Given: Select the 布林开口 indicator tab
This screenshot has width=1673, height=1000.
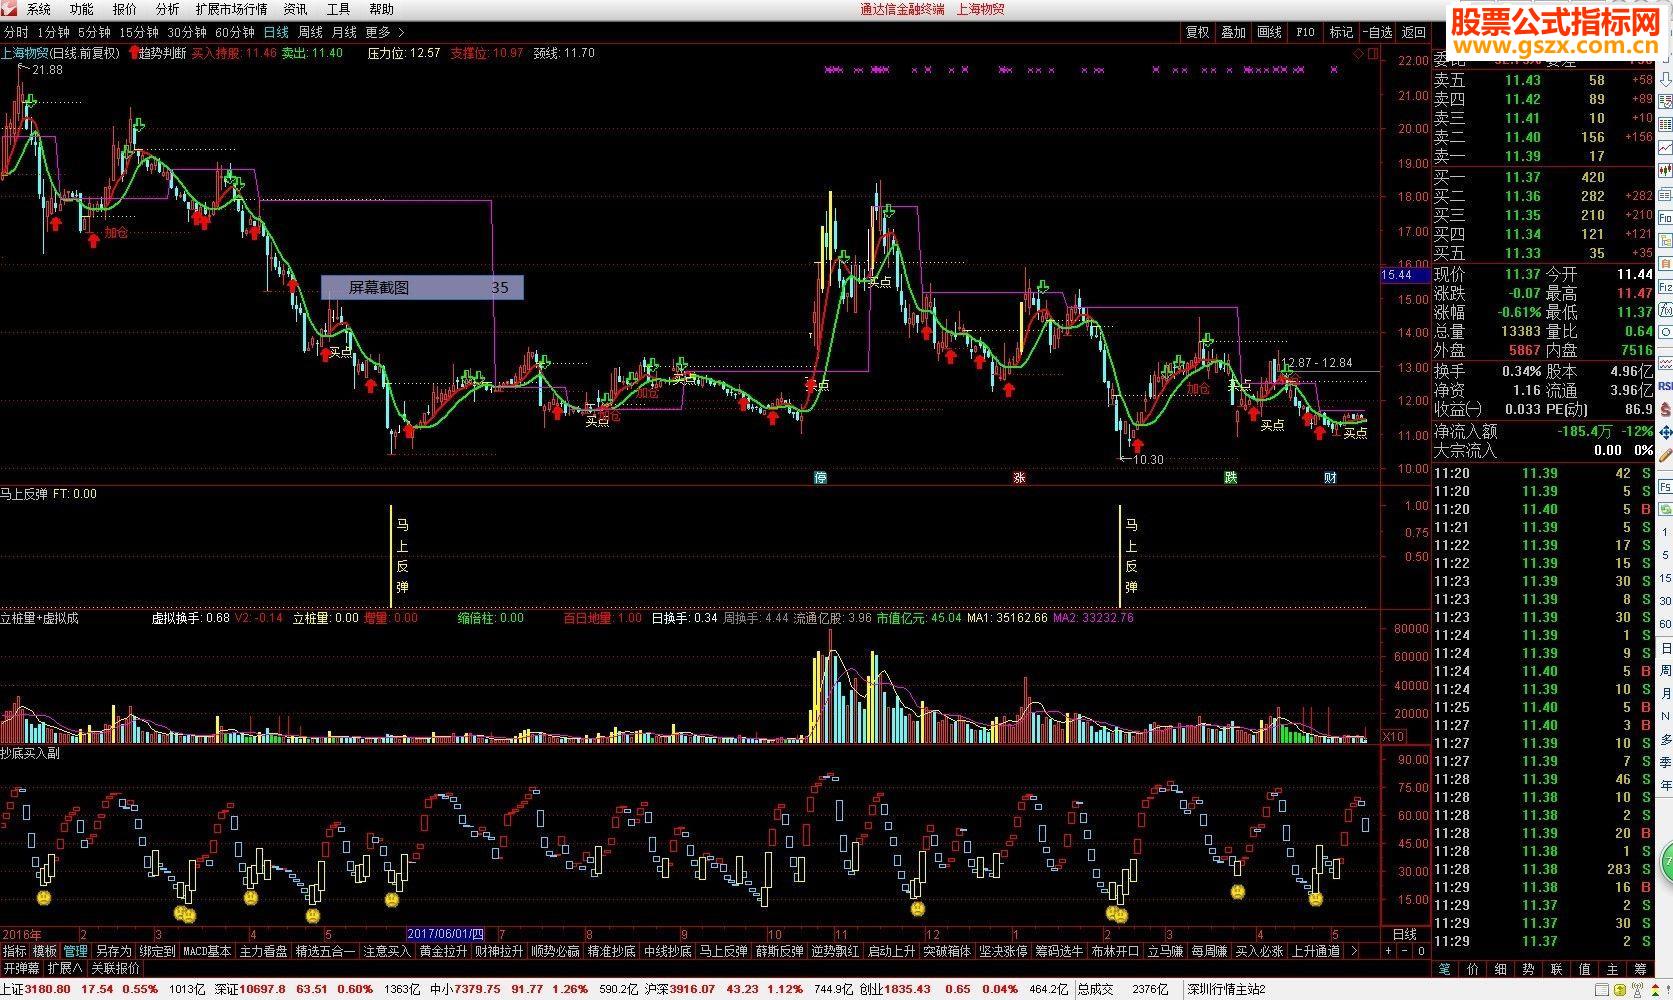Looking at the screenshot, I should pyautogui.click(x=1115, y=951).
